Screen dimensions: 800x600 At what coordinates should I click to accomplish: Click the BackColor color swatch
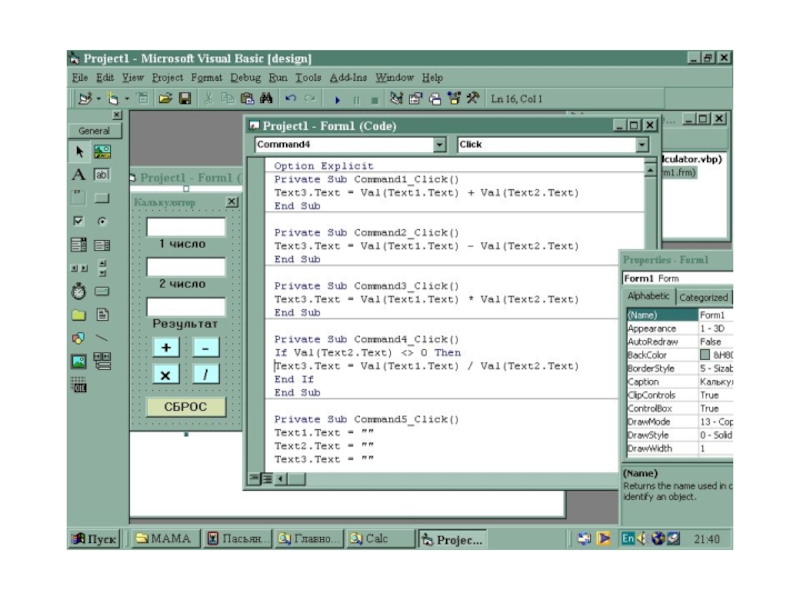tap(705, 355)
